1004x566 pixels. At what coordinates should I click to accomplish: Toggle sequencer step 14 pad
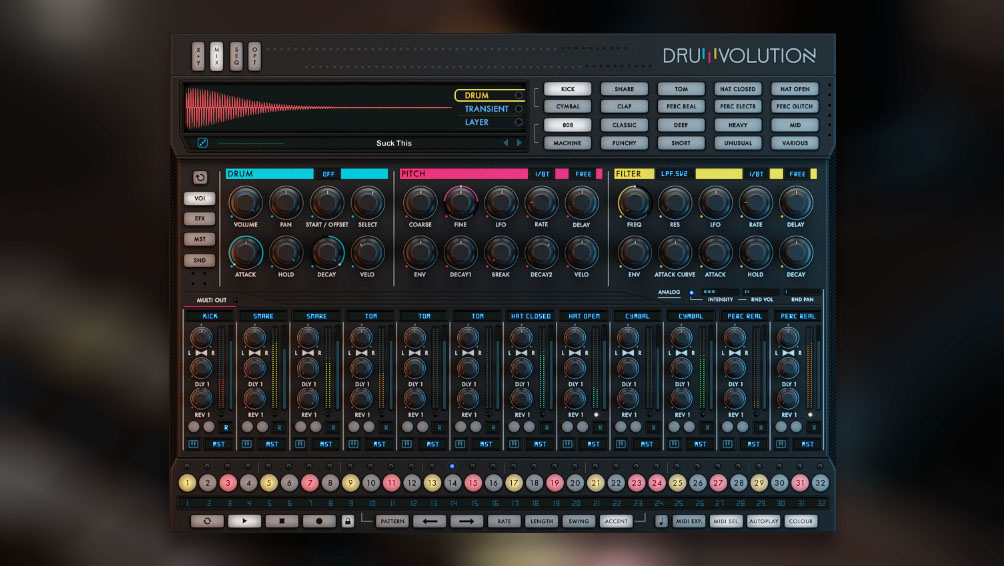pyautogui.click(x=453, y=483)
